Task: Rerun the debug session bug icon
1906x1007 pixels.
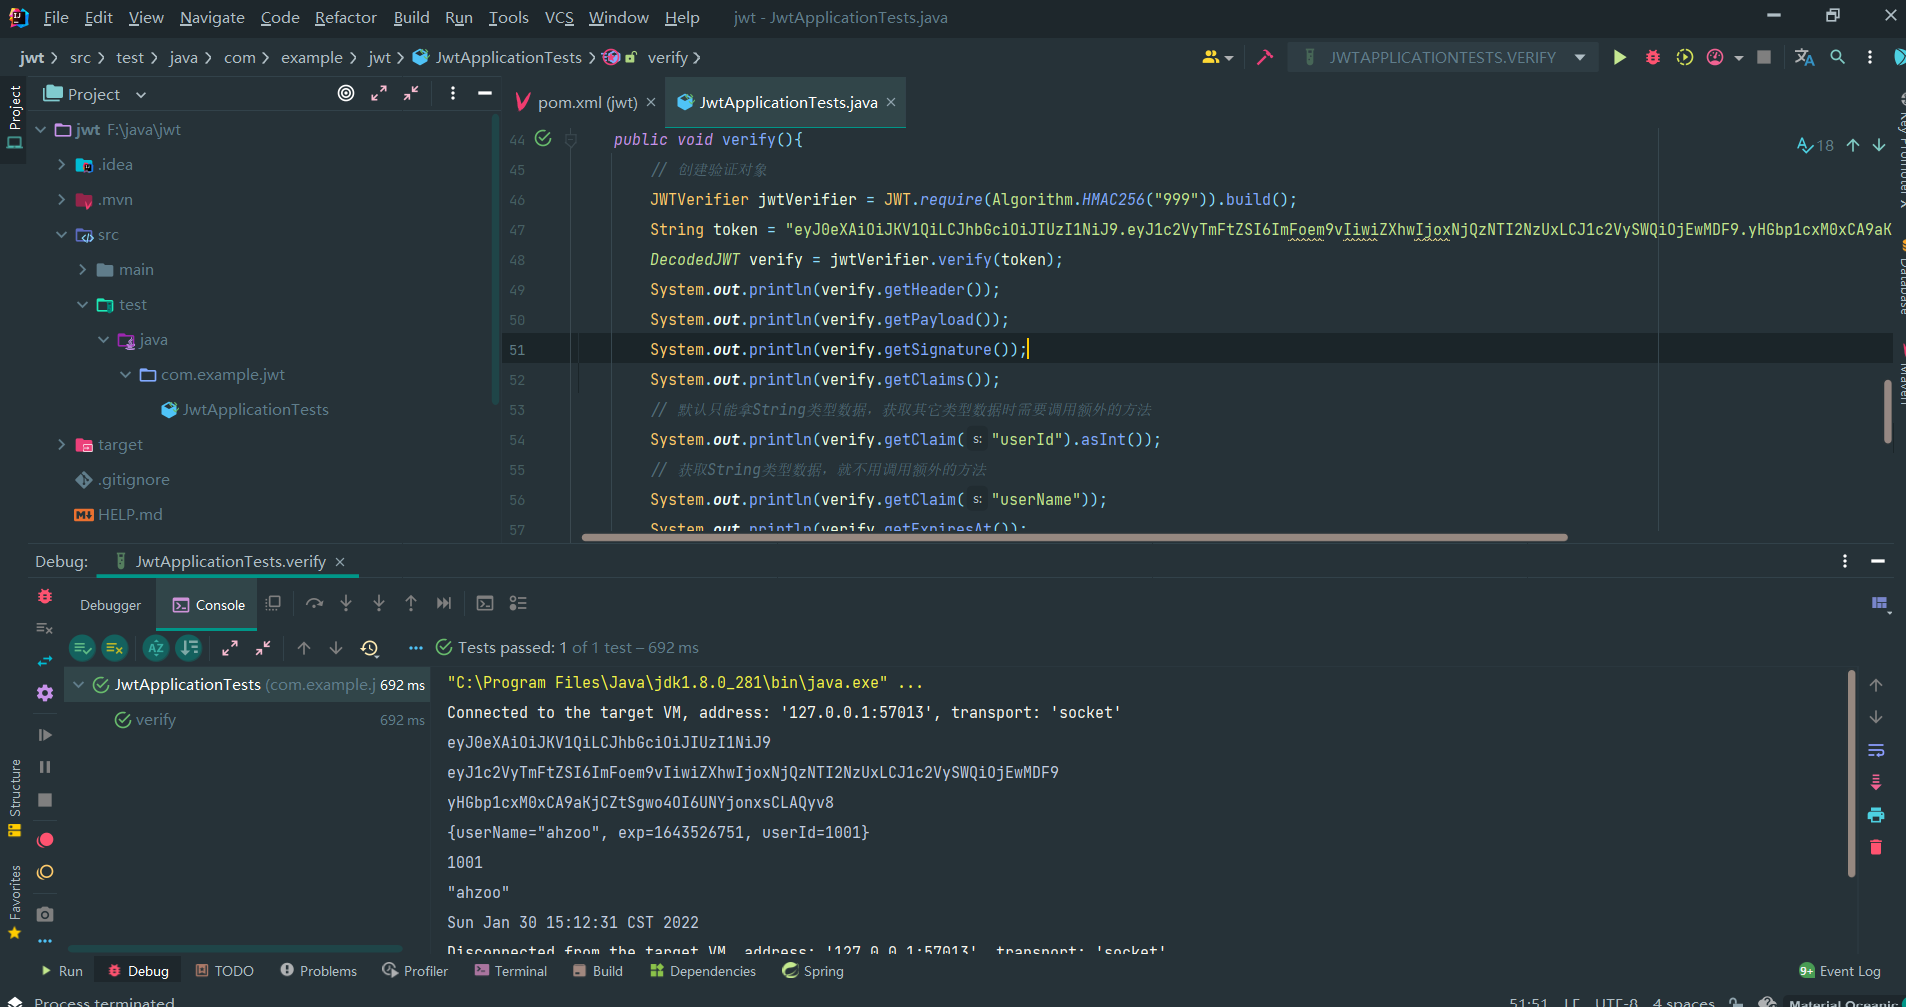Action: pos(45,596)
